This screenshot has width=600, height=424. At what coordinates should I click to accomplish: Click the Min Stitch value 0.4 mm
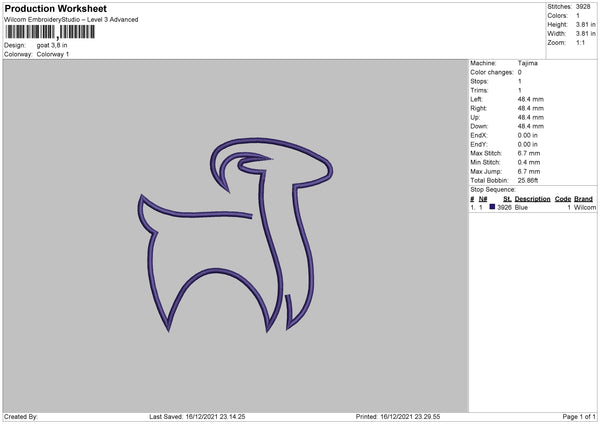tap(529, 163)
